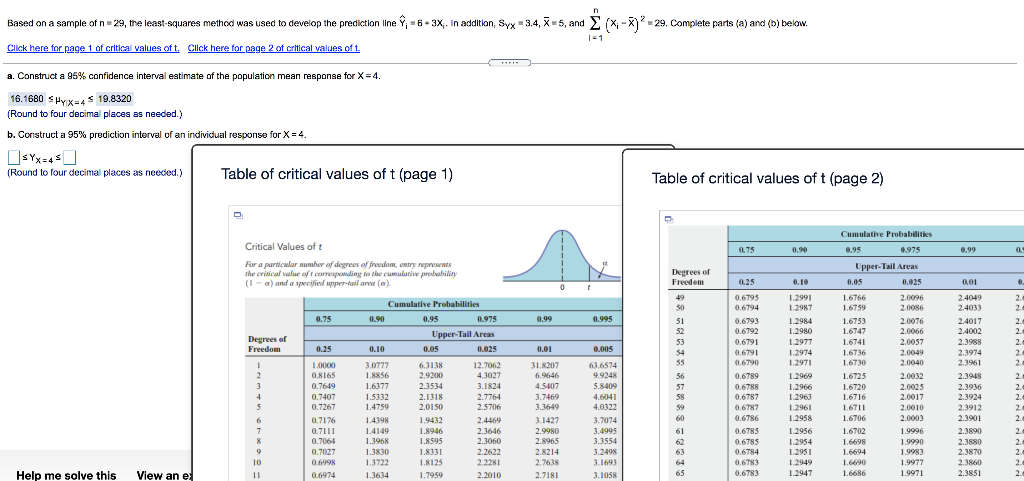Click lower bound input box for prediction interval

click(13, 157)
